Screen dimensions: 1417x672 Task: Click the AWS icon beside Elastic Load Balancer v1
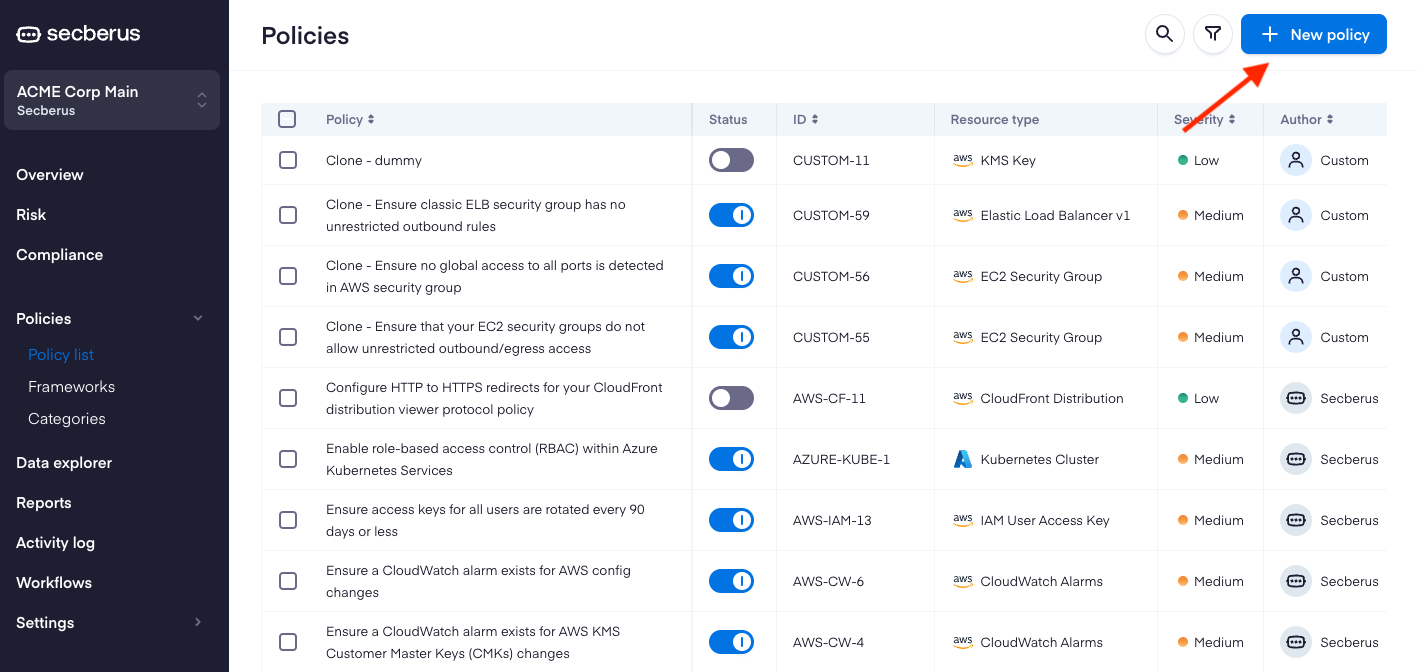[x=963, y=215]
